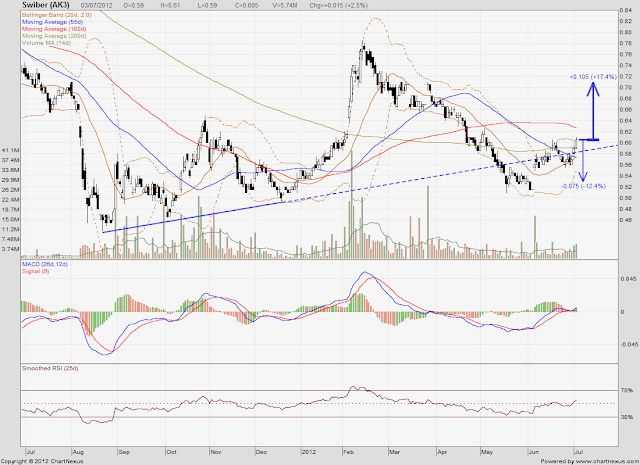This screenshot has height=465, width=640.
Task: Click the 33.6M volume axis label
Action: click(10, 170)
